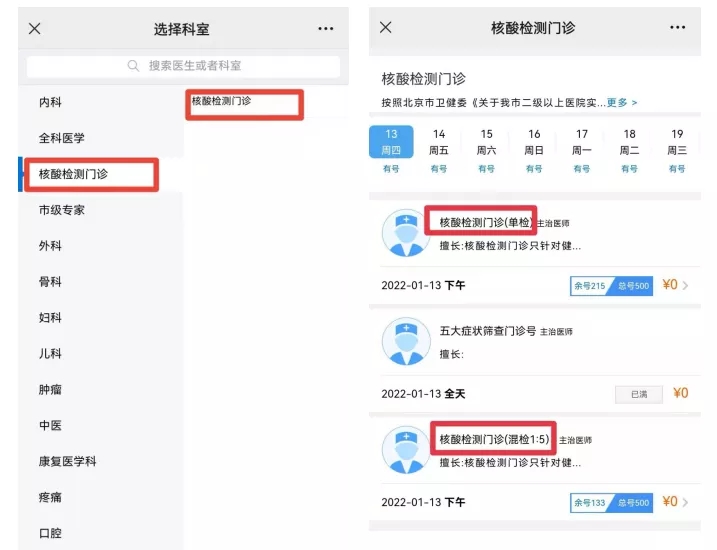717x550 pixels.
Task: Close the 选择科室 screen with X icon
Action: (x=35, y=29)
